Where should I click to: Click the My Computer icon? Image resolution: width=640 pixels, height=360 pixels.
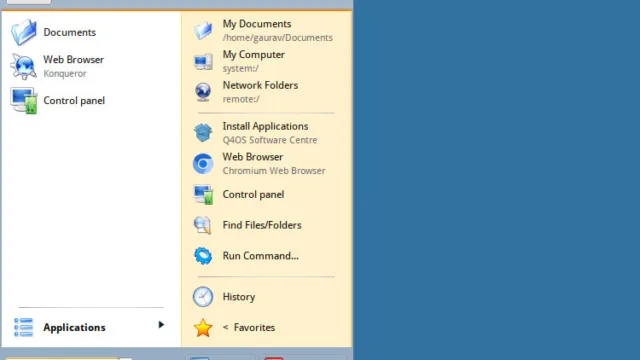click(203, 61)
